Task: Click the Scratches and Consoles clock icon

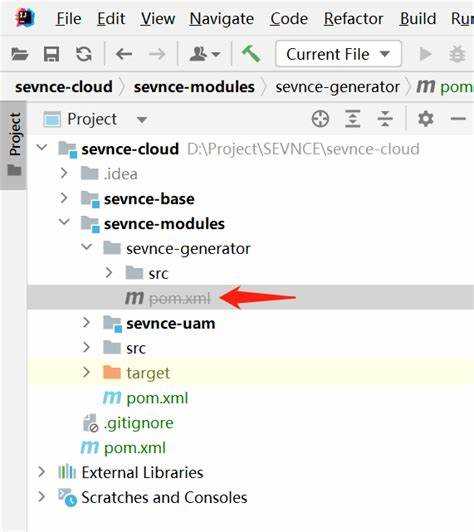Action: point(67,497)
